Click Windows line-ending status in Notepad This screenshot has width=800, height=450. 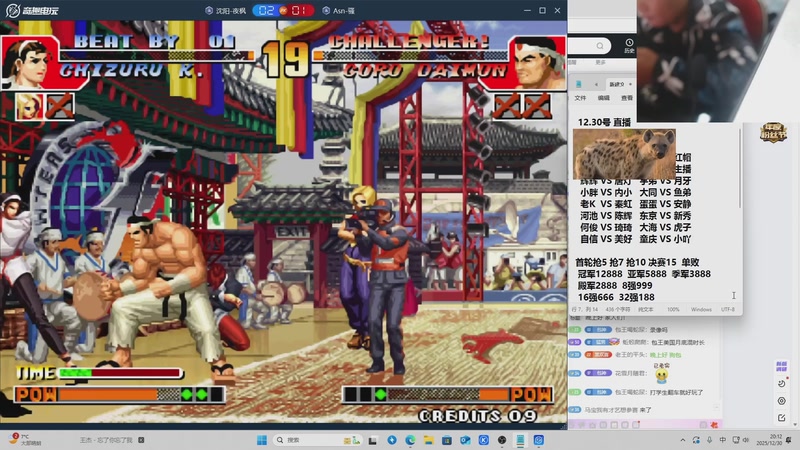pyautogui.click(x=701, y=309)
